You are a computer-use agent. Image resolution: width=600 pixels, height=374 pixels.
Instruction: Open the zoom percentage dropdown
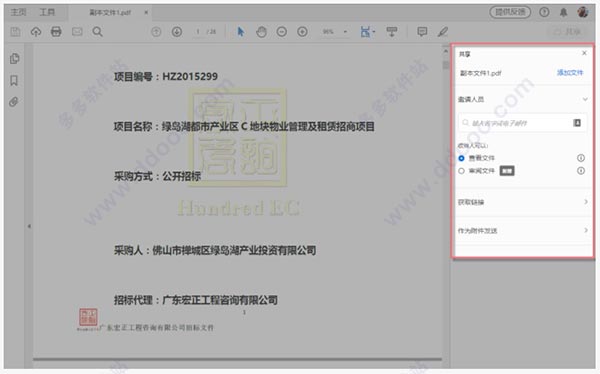point(345,32)
